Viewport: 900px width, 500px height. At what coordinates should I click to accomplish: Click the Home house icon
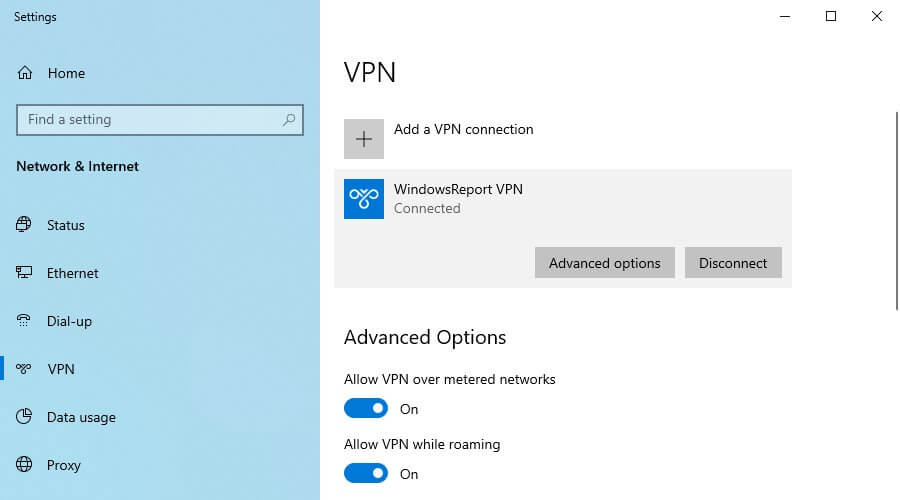[25, 73]
